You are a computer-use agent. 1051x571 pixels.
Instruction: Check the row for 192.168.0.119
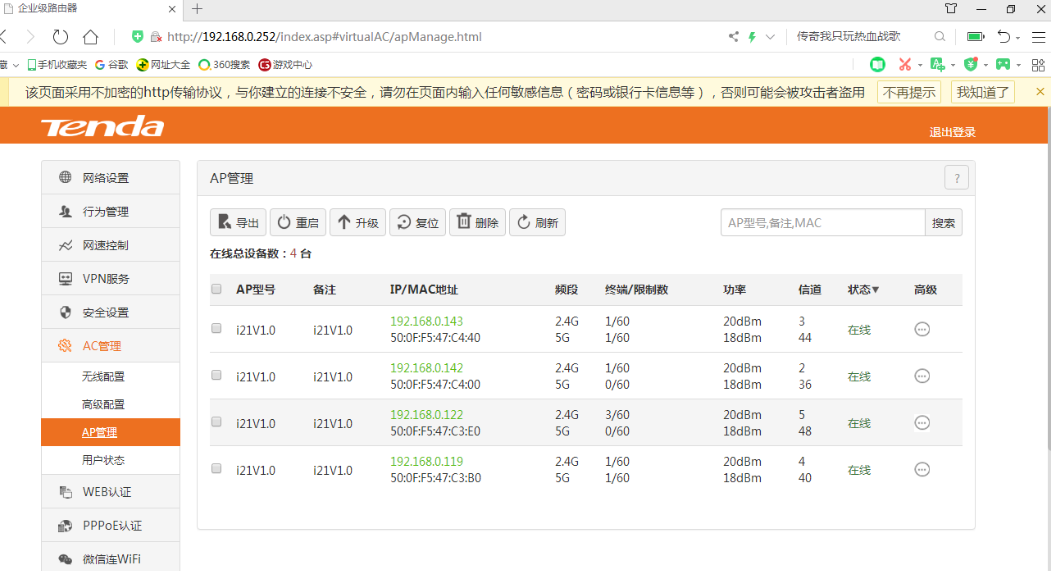pos(217,468)
